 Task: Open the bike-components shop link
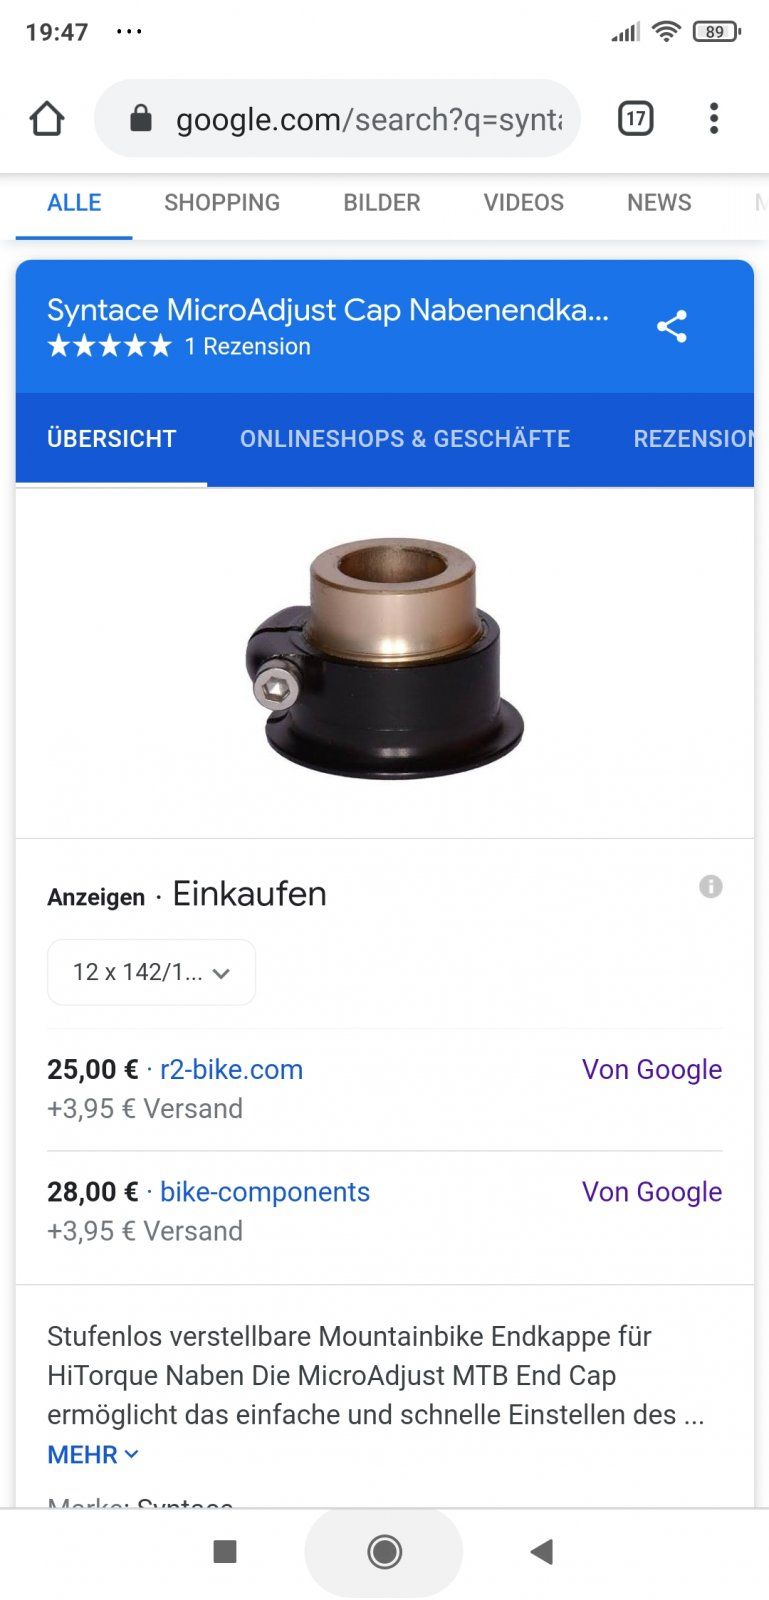pos(265,1192)
